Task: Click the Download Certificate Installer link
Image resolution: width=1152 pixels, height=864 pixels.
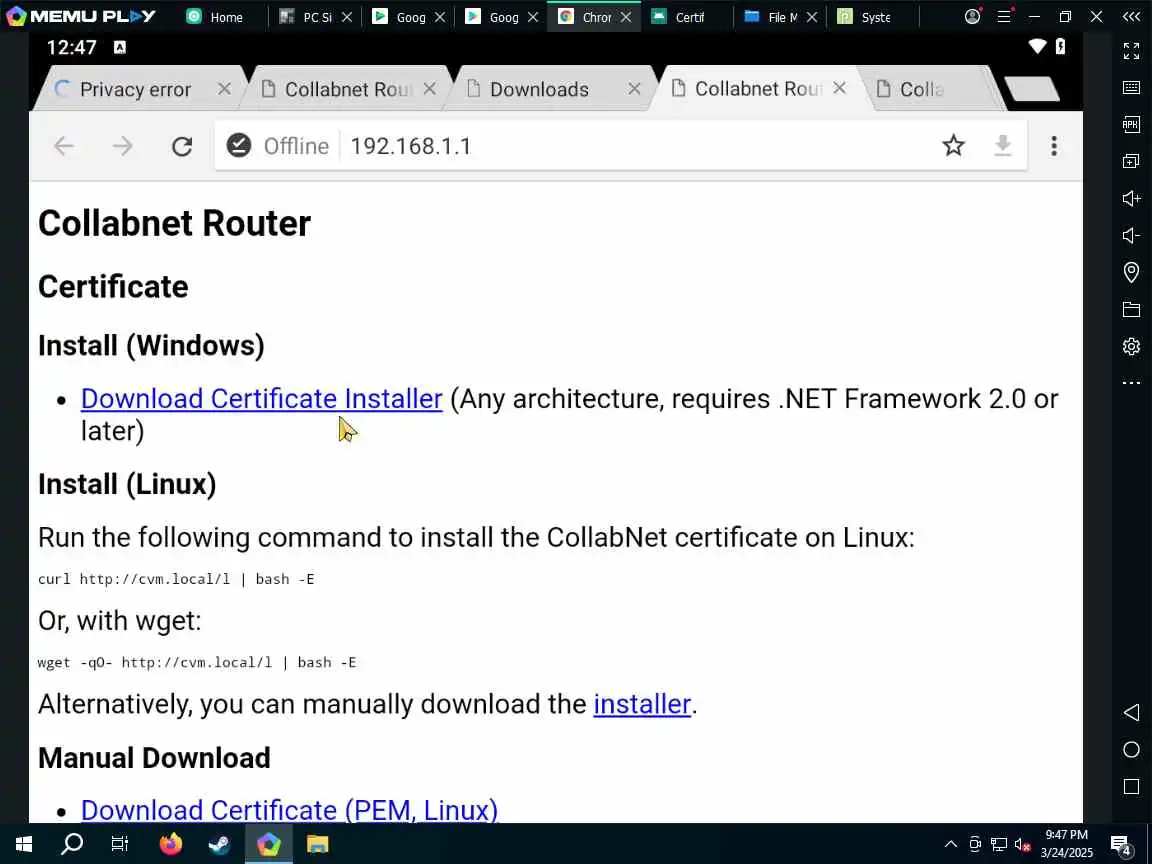Action: coord(261,399)
